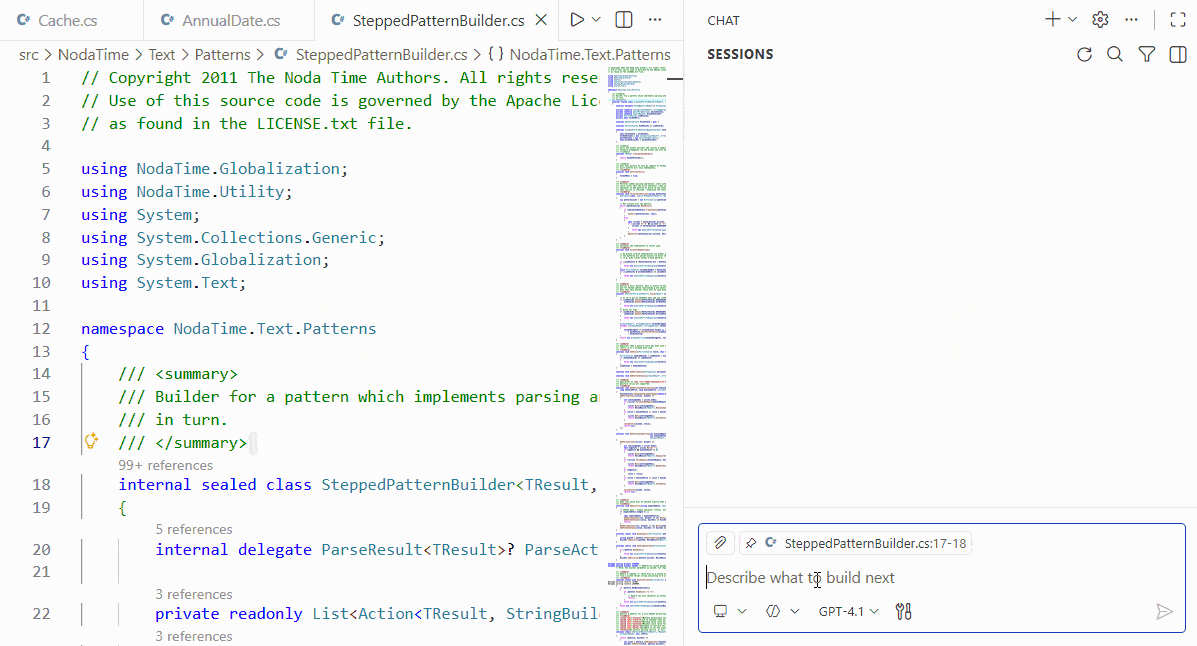The width and height of the screenshot is (1197, 646).
Task: Toggle the filter on chat sessions
Action: 1146,55
